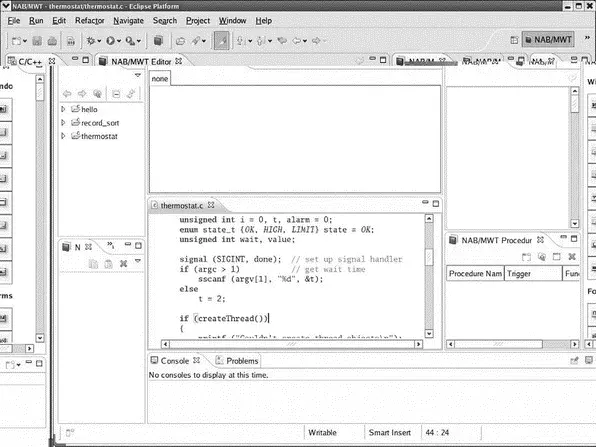Toggle Link with Editor in project view
596x447 pixels.
click(131, 94)
